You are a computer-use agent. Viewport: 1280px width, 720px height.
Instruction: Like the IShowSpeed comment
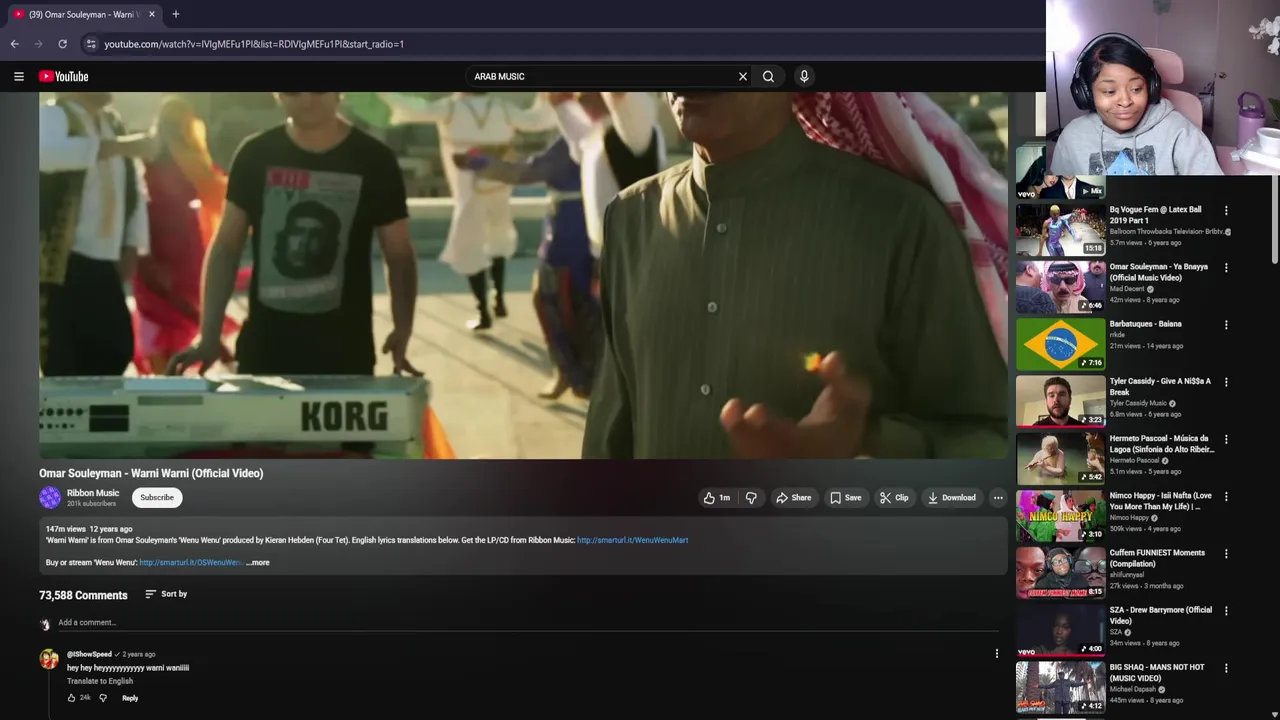point(71,698)
